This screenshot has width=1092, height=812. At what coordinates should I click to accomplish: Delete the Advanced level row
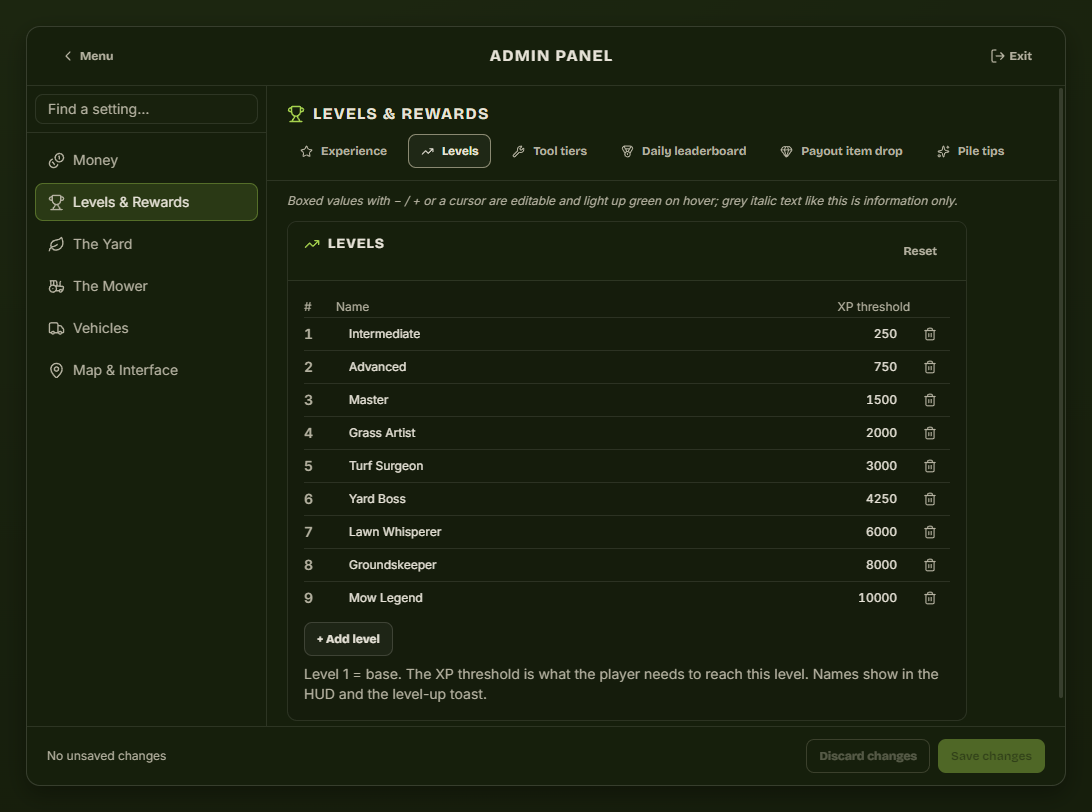(929, 367)
